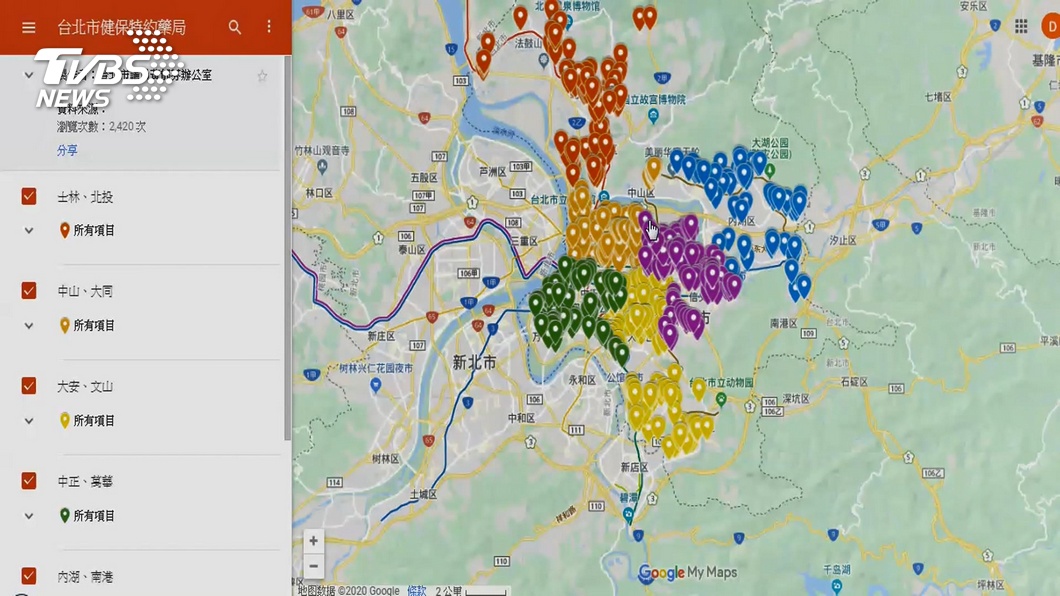The height and width of the screenshot is (596, 1060).
Task: Click the 樹林興仁花園夜市 marker
Action: tap(376, 385)
